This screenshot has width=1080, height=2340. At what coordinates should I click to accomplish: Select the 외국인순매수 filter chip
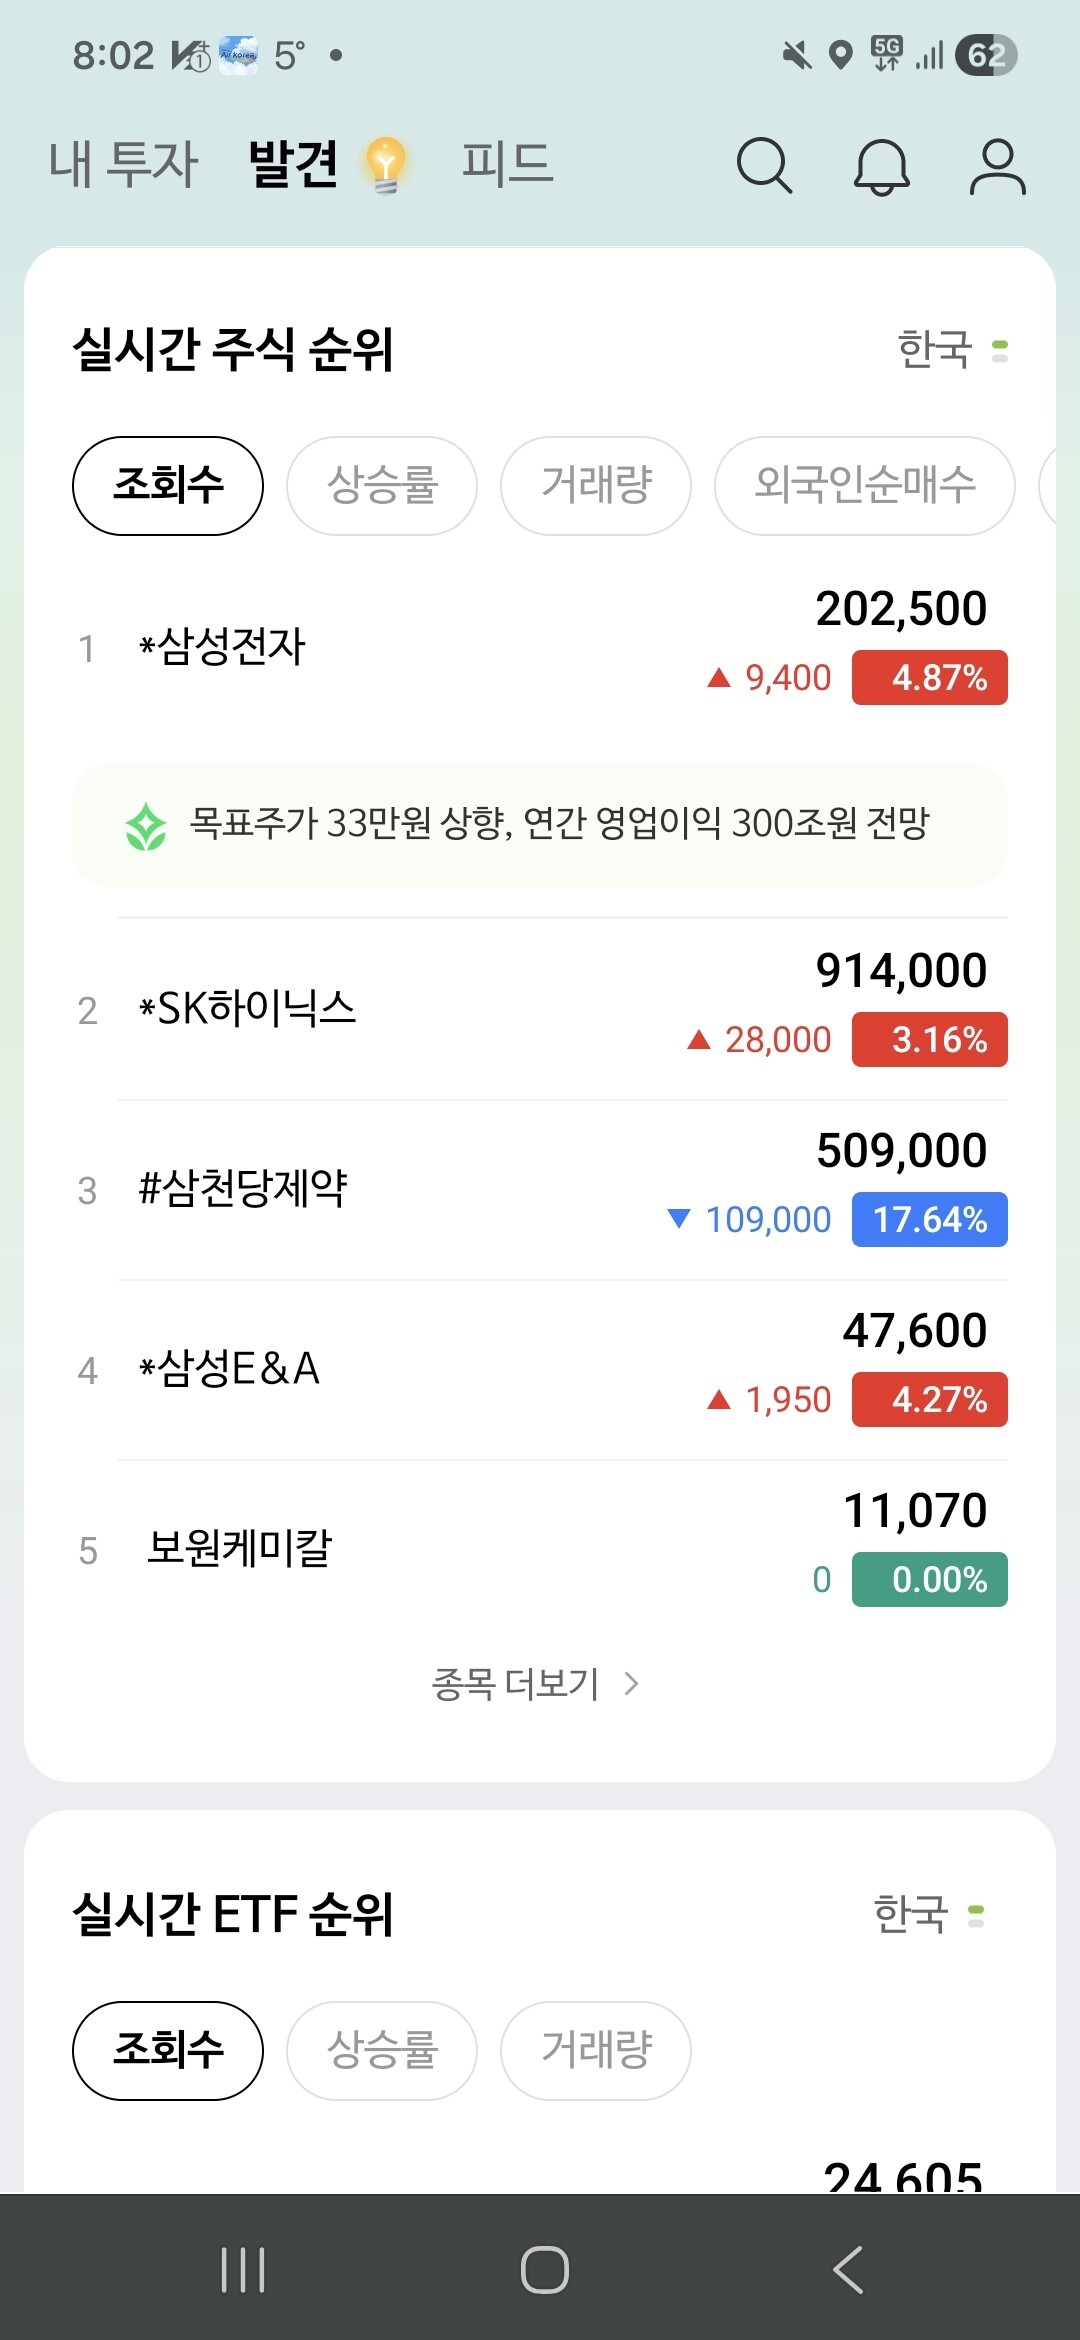[x=864, y=486]
